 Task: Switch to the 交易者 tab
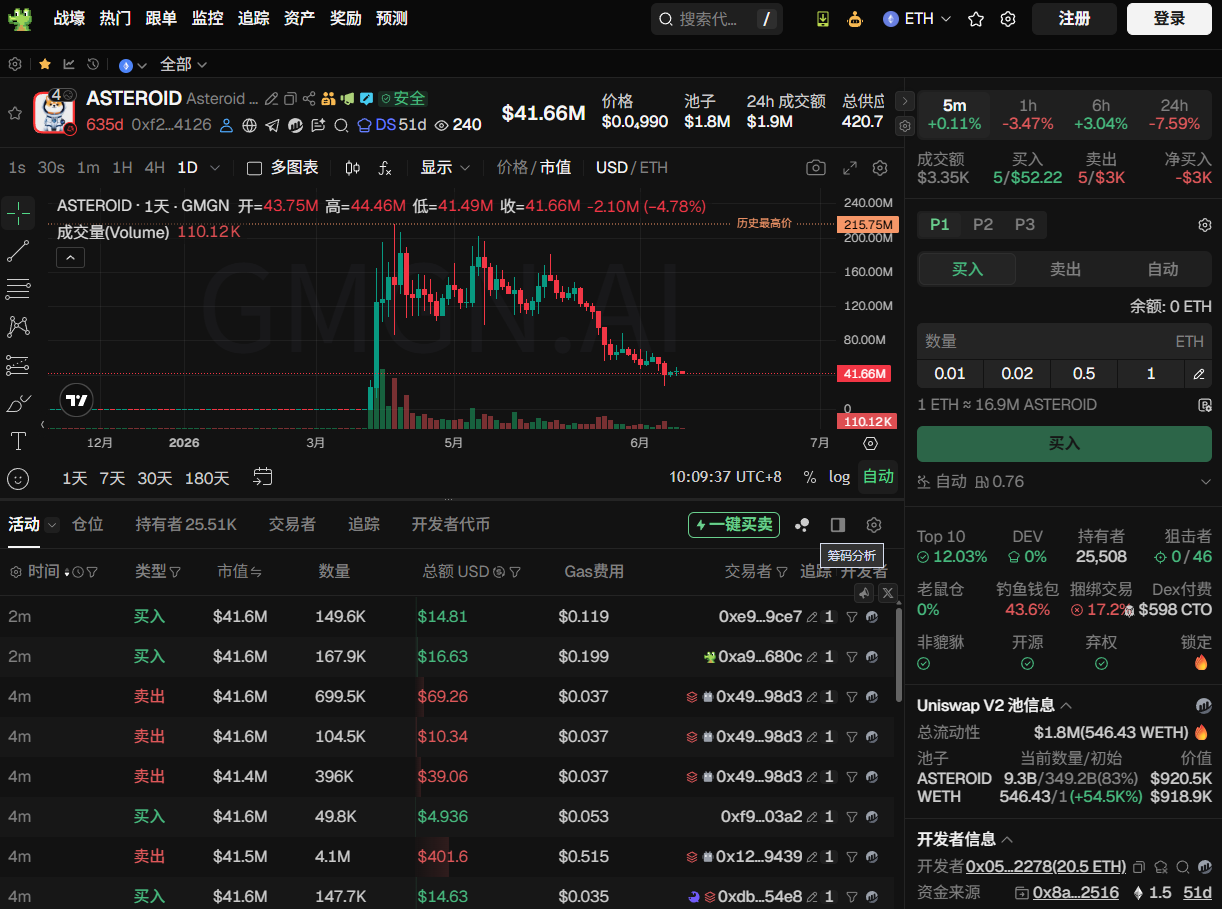point(292,524)
